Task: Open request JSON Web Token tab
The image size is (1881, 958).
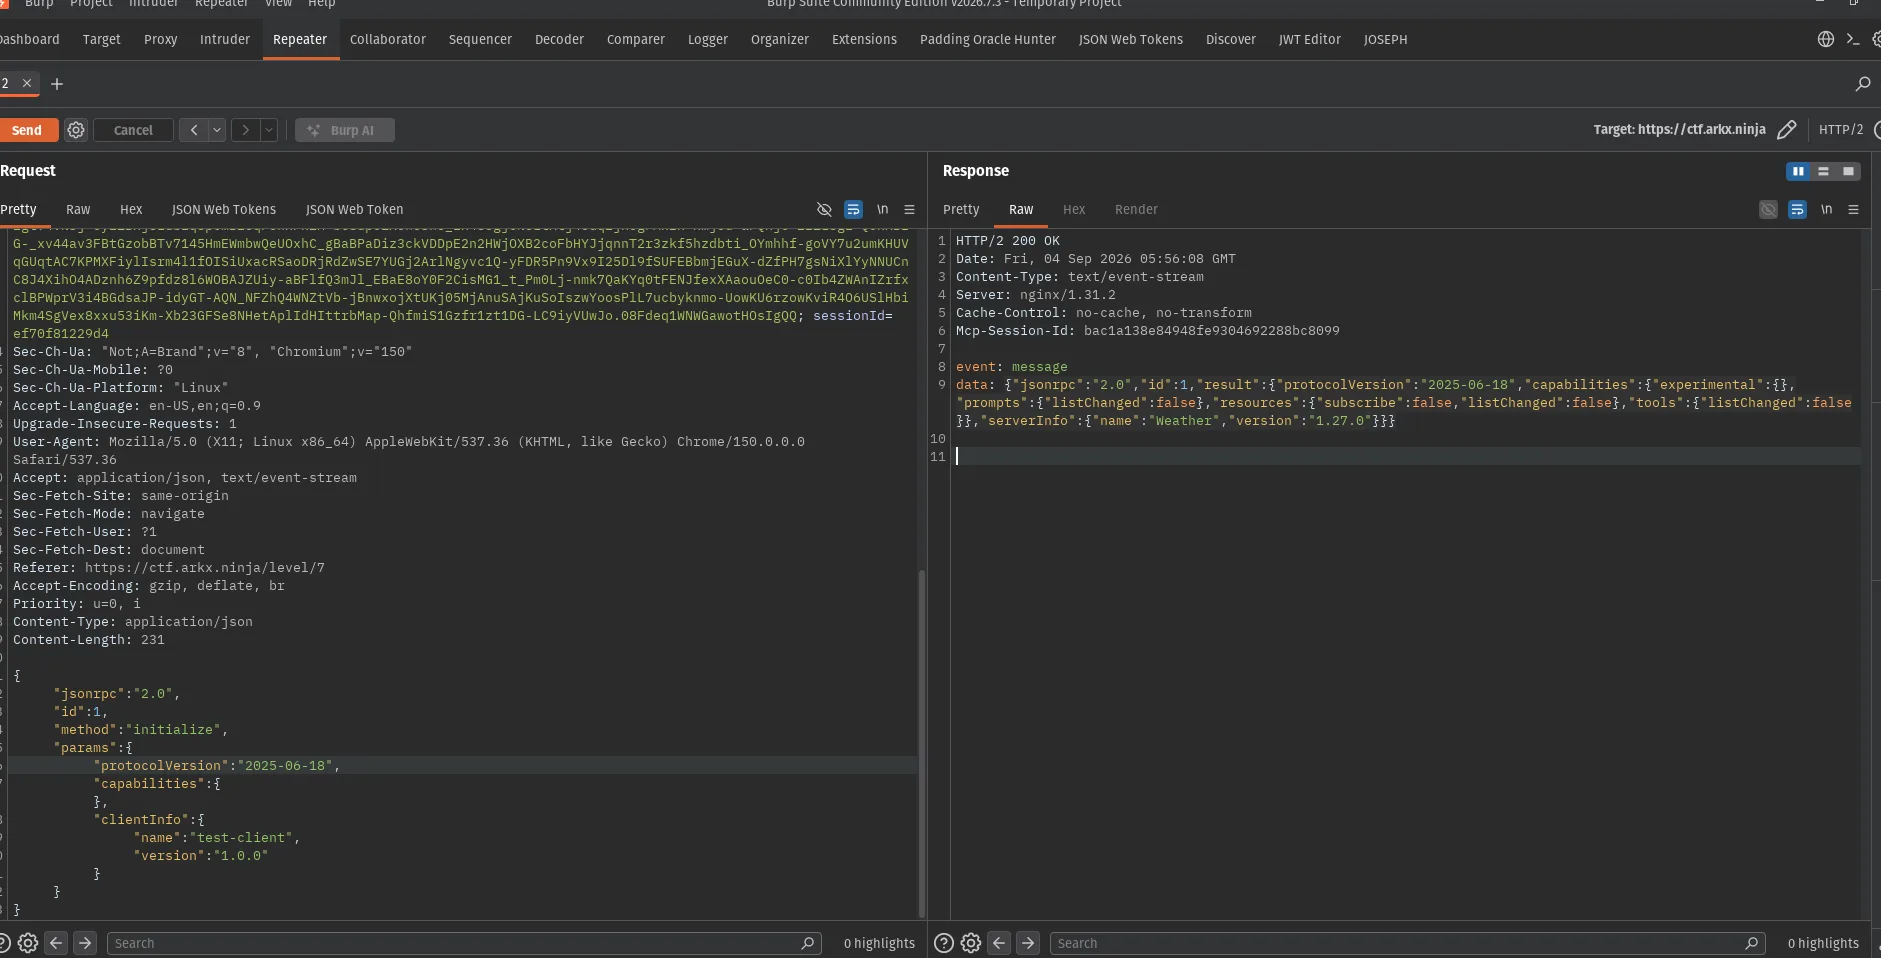Action: 355,209
